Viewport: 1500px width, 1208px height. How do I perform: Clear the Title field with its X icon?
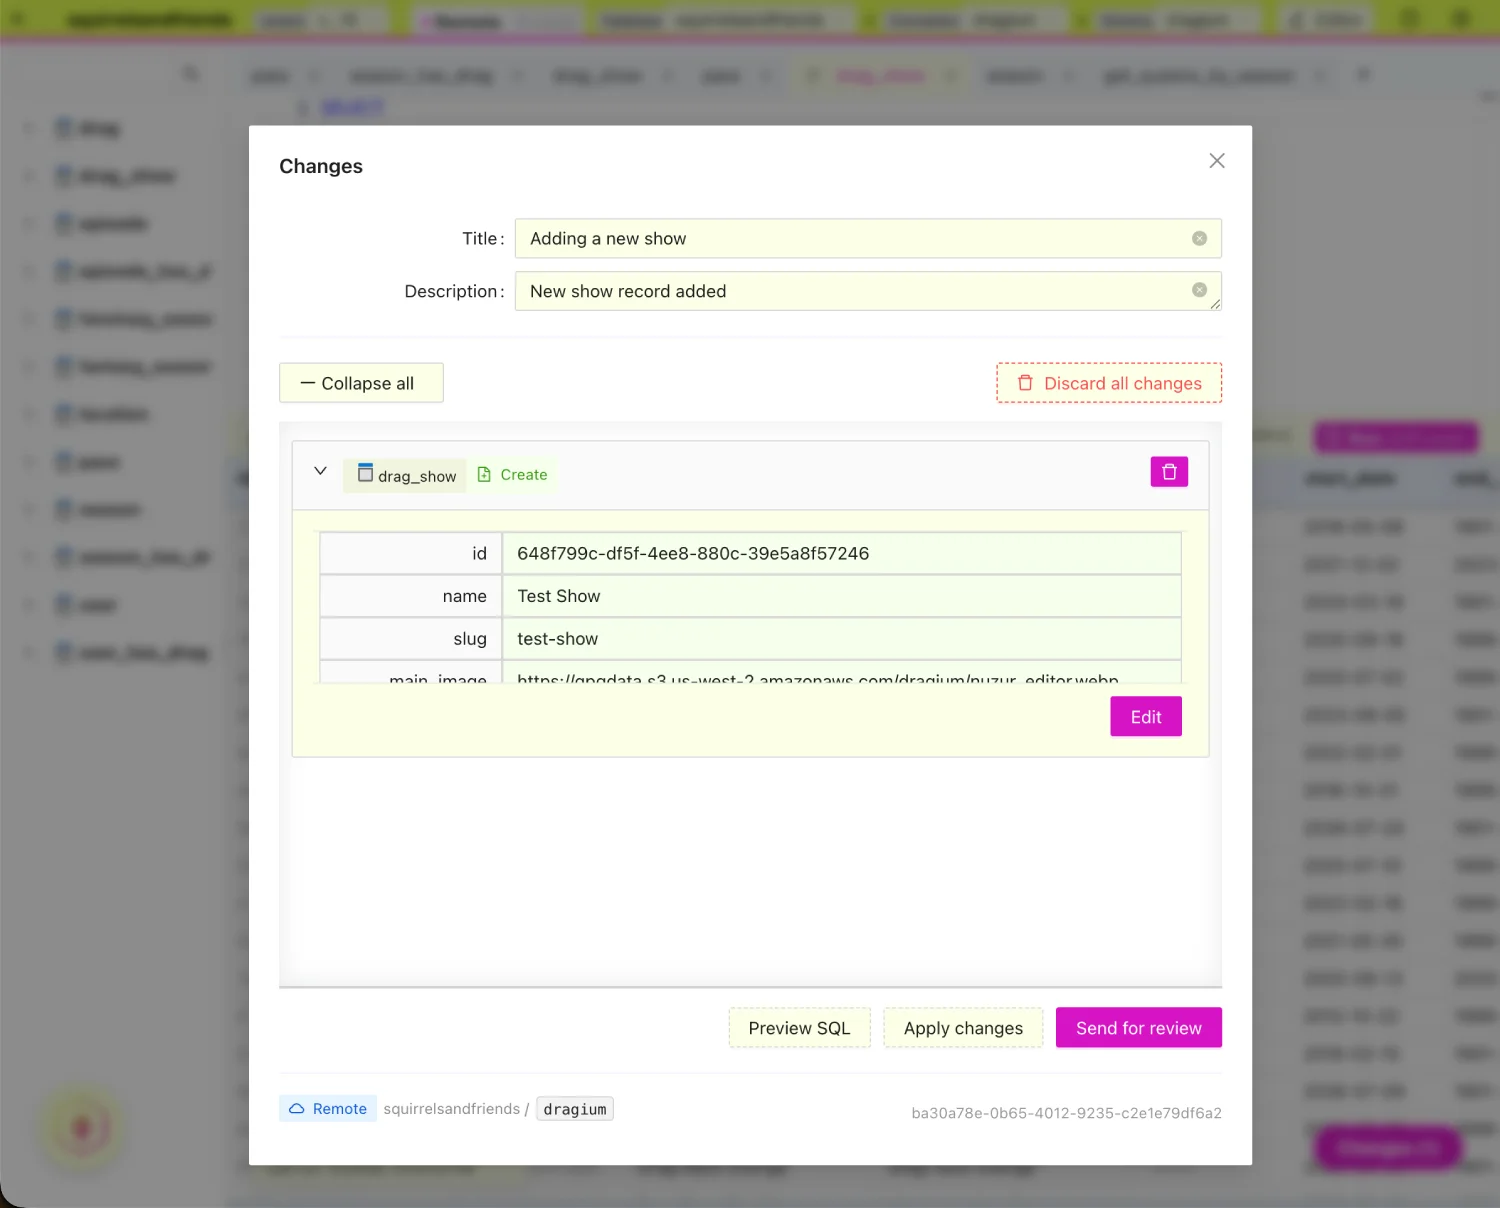pyautogui.click(x=1199, y=238)
